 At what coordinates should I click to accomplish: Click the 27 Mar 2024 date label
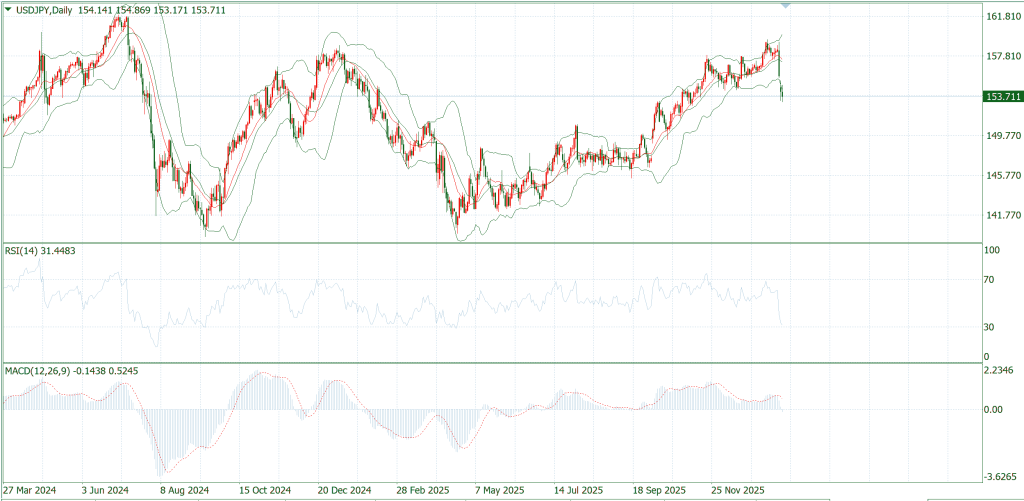click(29, 490)
